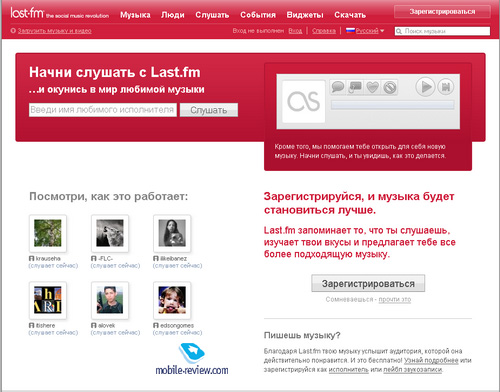
Task: Click the user icon beside itishere
Action: click(x=32, y=325)
